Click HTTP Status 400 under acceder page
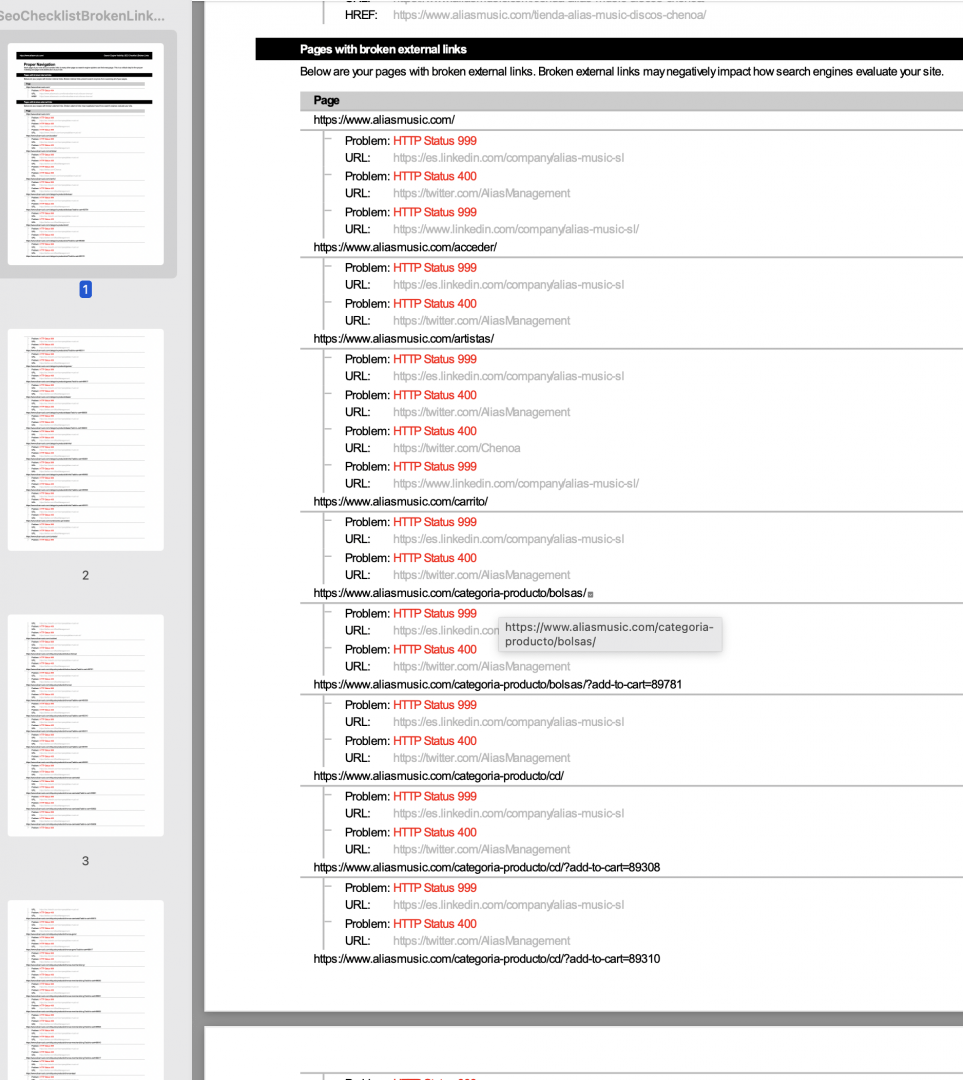Viewport: 963px width, 1080px height. pos(435,304)
